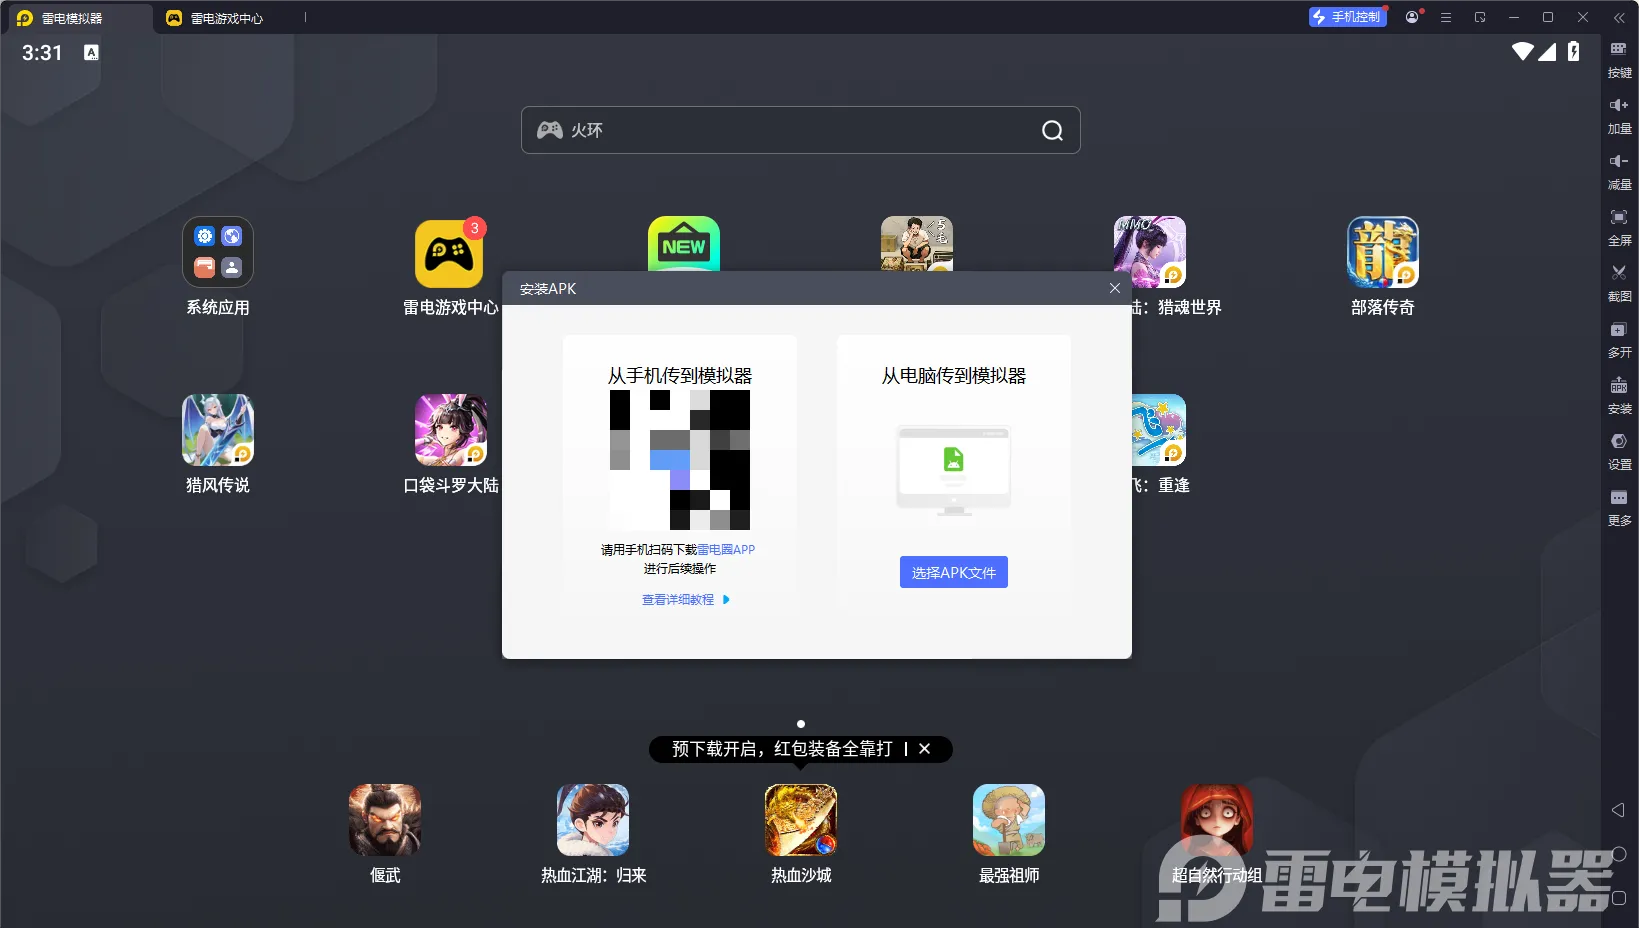Collapse the right sidebar with double arrows
Image resolution: width=1639 pixels, height=928 pixels.
click(1619, 17)
